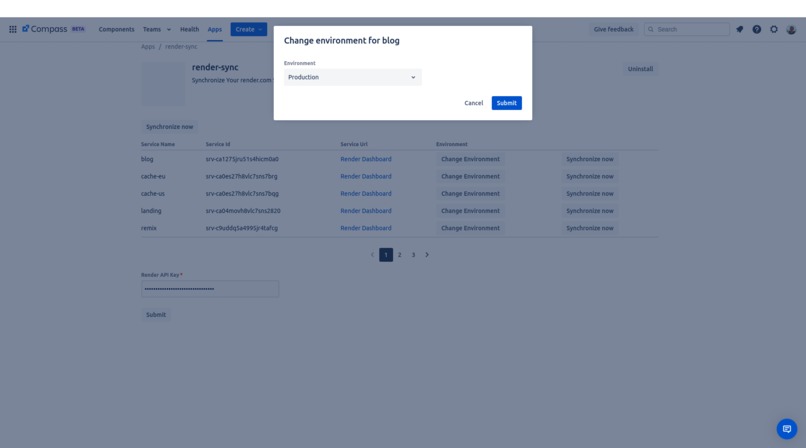Click Change Environment for landing
Image resolution: width=806 pixels, height=448 pixels.
pyautogui.click(x=470, y=211)
